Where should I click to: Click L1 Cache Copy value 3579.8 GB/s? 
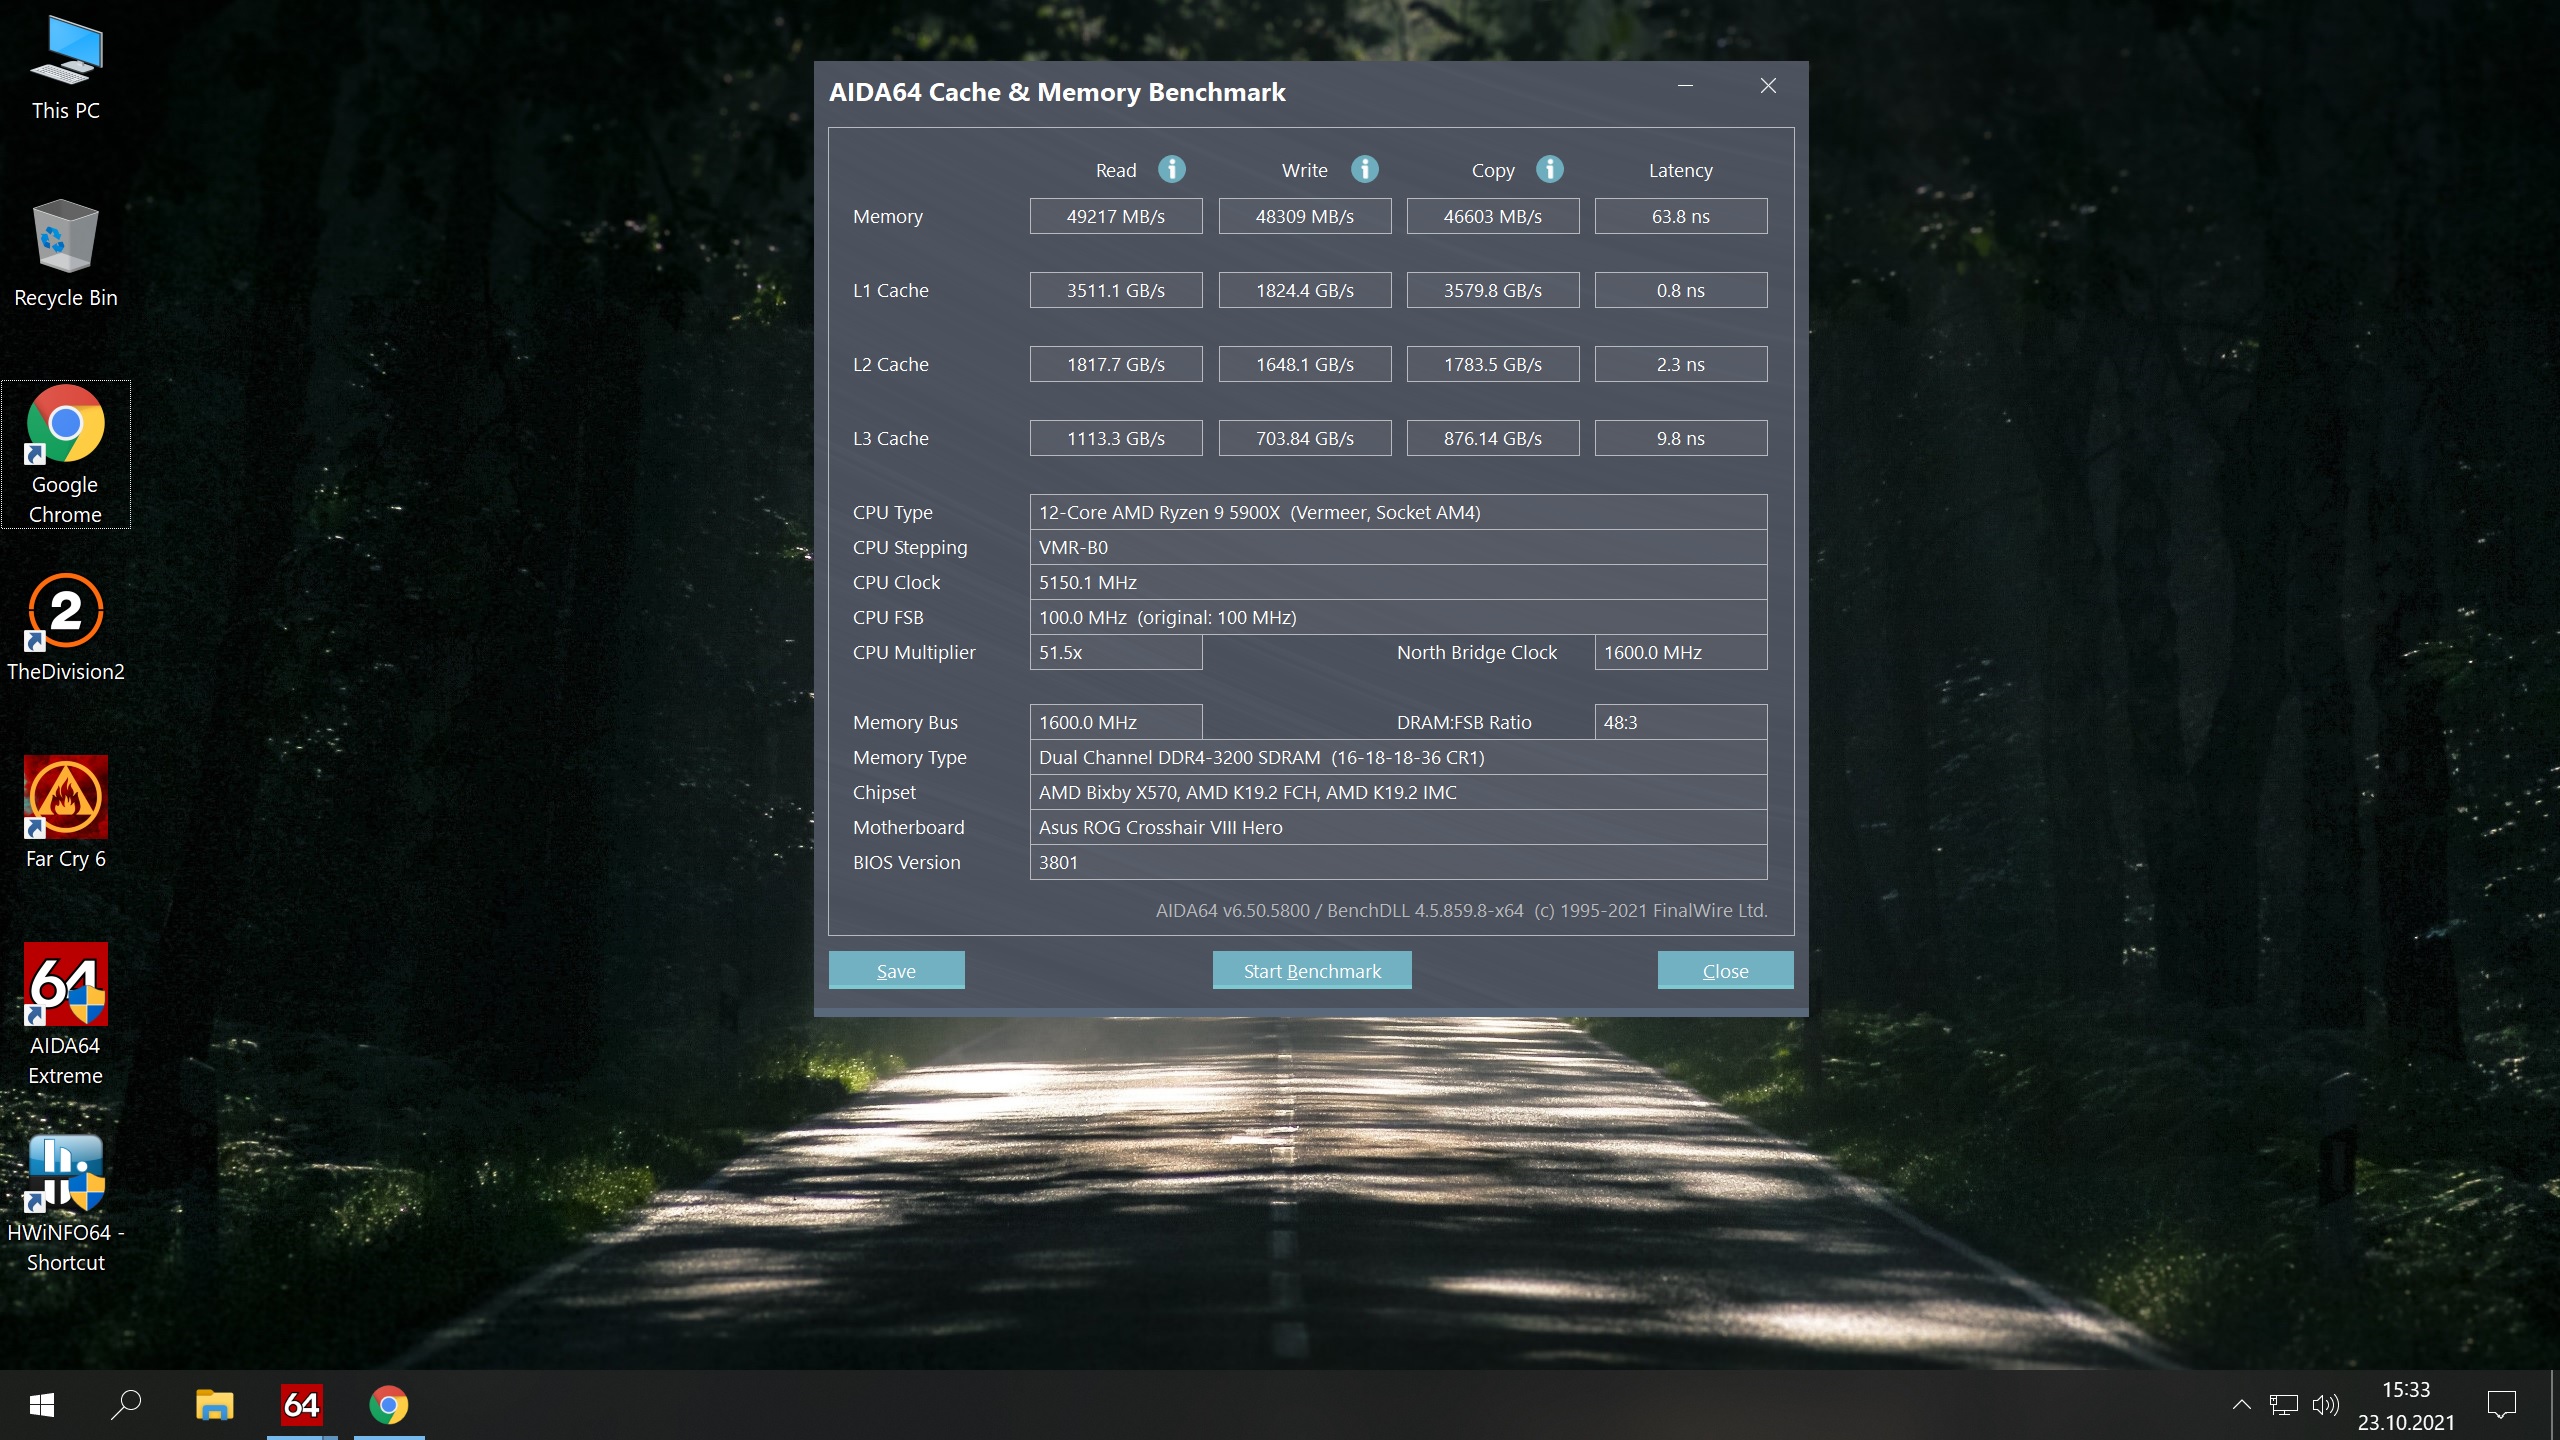click(x=1493, y=290)
